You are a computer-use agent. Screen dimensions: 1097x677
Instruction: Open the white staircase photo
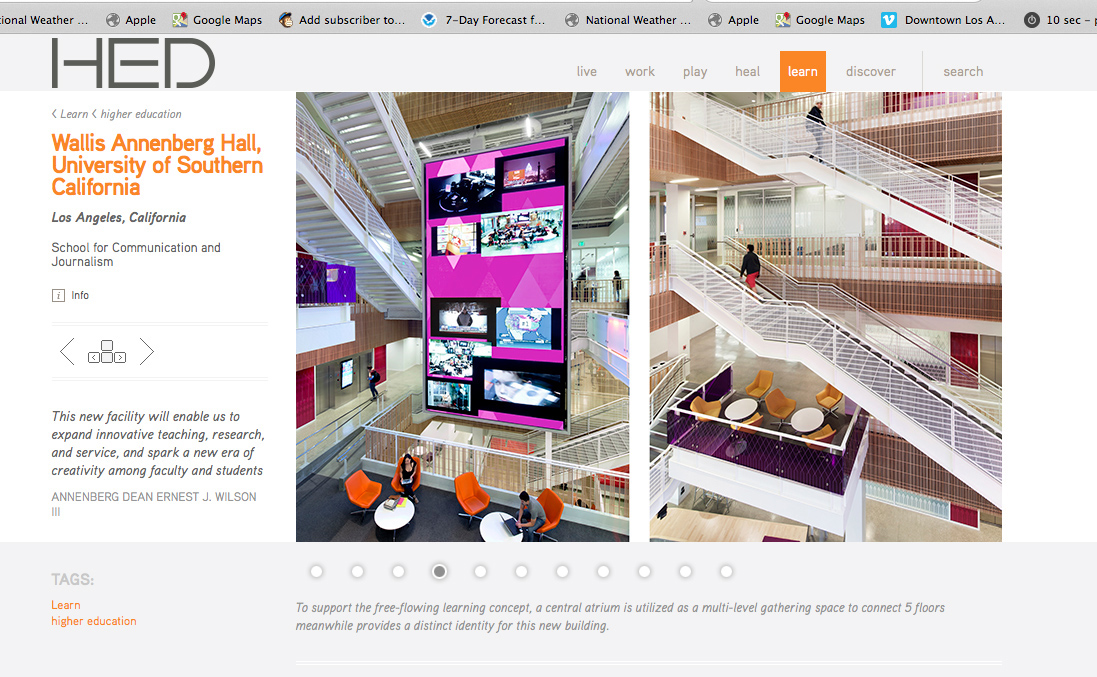click(826, 317)
